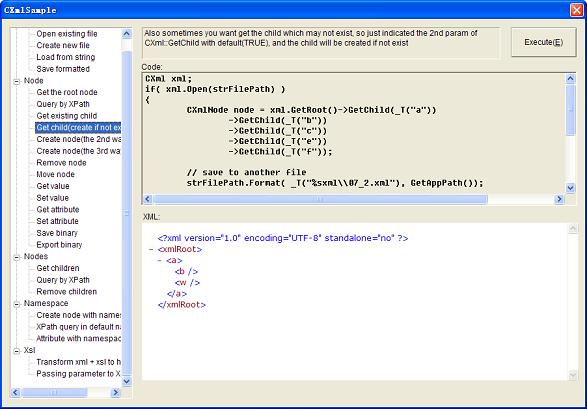Click the description text box
This screenshot has width=587, height=409.
coord(321,43)
